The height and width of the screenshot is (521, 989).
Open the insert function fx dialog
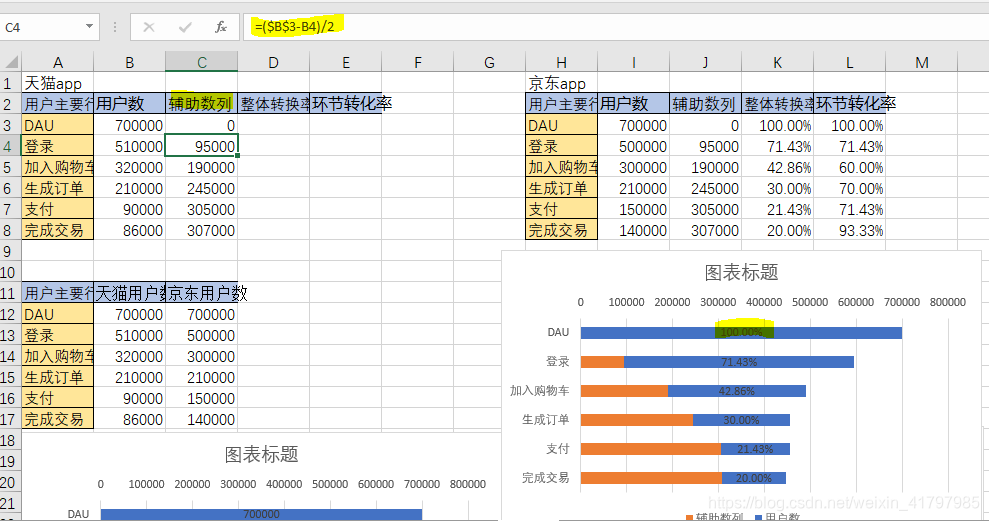[x=221, y=27]
